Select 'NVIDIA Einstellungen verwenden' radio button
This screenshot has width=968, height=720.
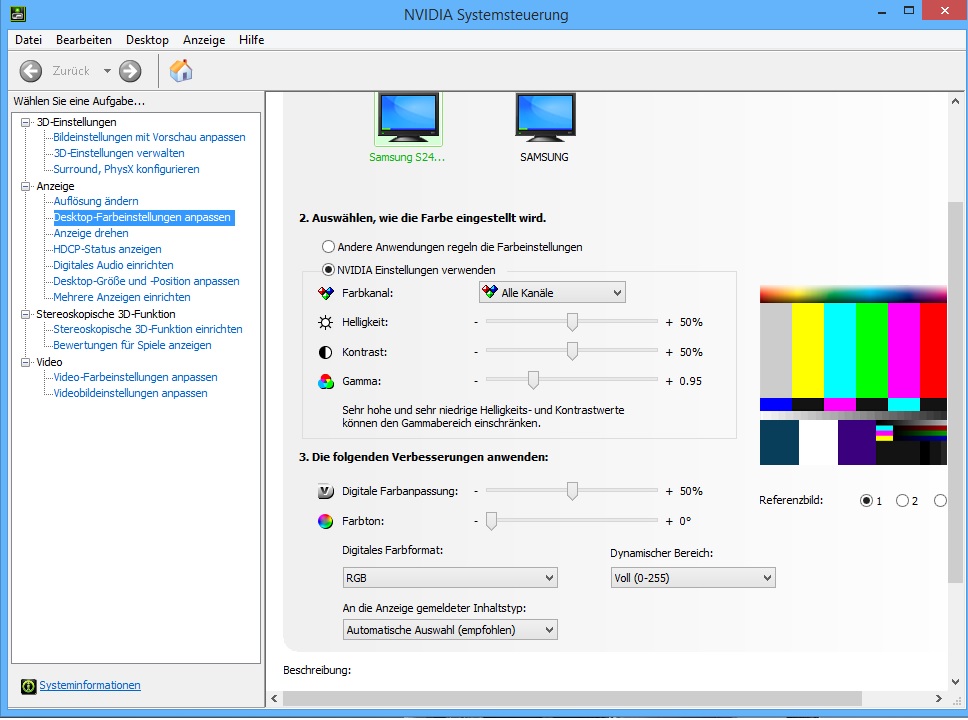pyautogui.click(x=329, y=270)
